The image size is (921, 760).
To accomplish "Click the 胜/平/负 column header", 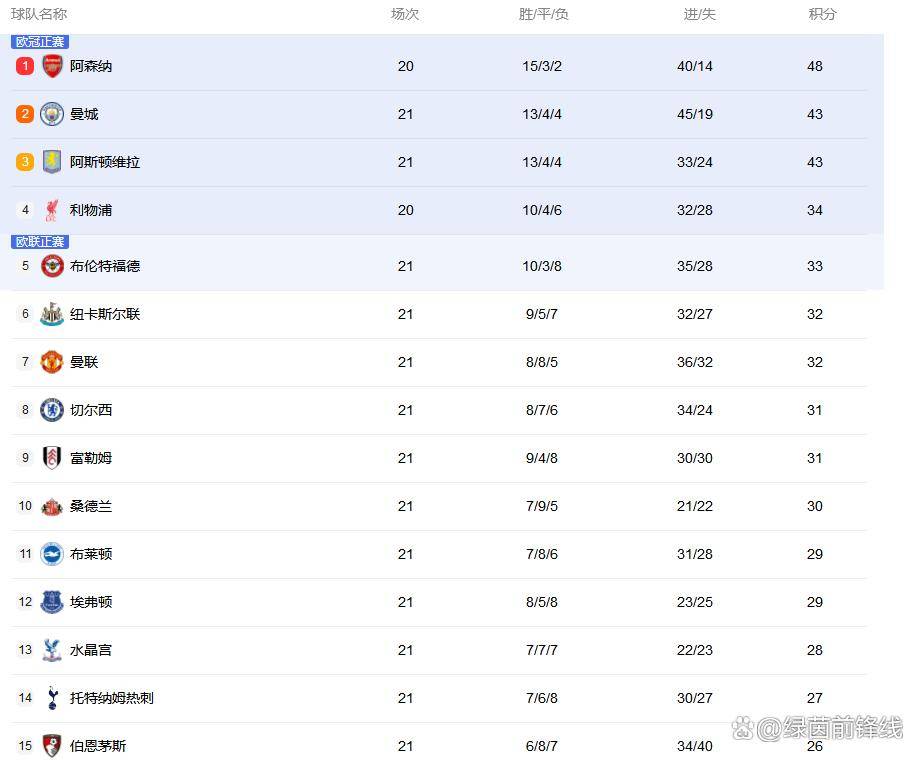I will (x=544, y=14).
